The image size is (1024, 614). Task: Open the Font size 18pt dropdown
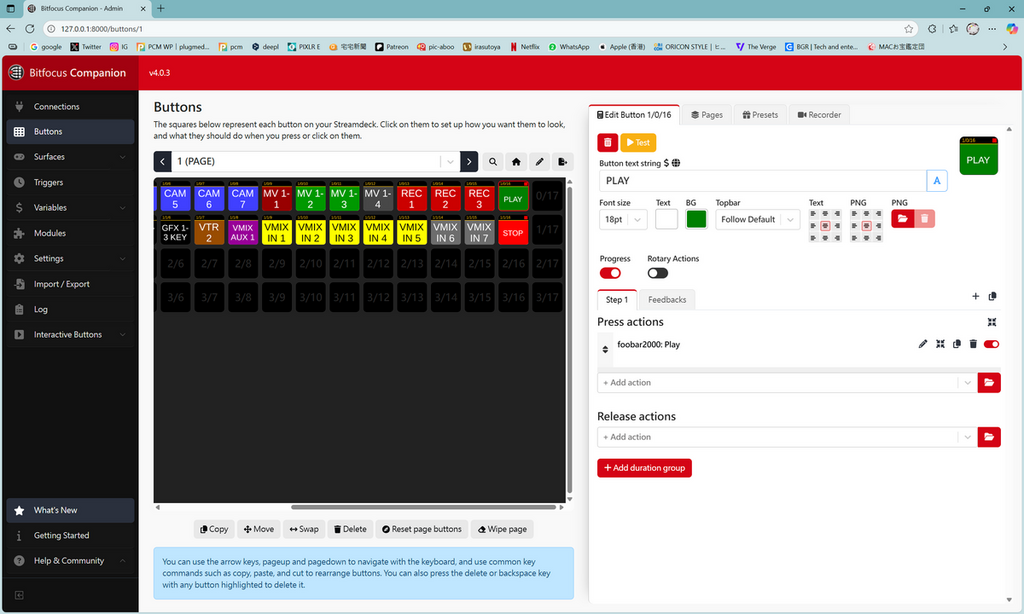tap(623, 219)
